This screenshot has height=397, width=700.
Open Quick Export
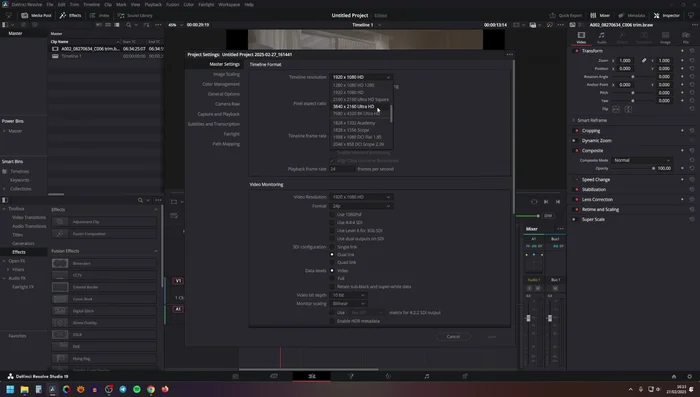tap(566, 15)
